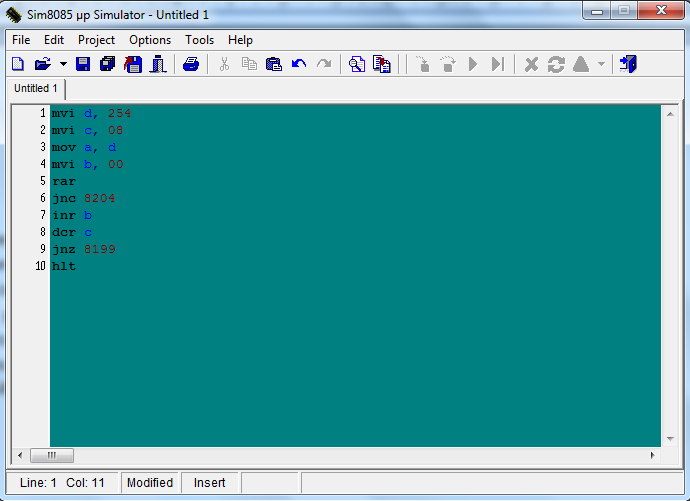Click the New file icon
Image resolution: width=690 pixels, height=501 pixels.
click(18, 64)
